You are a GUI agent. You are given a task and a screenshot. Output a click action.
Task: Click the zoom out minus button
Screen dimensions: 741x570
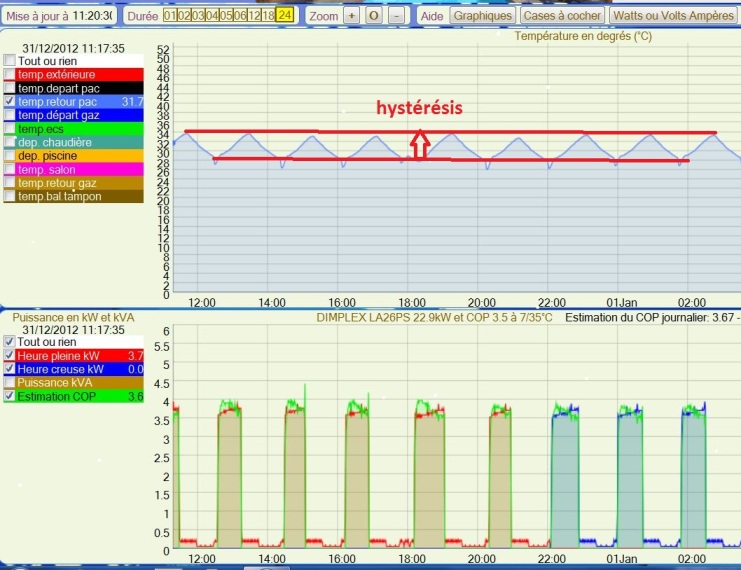click(x=397, y=16)
